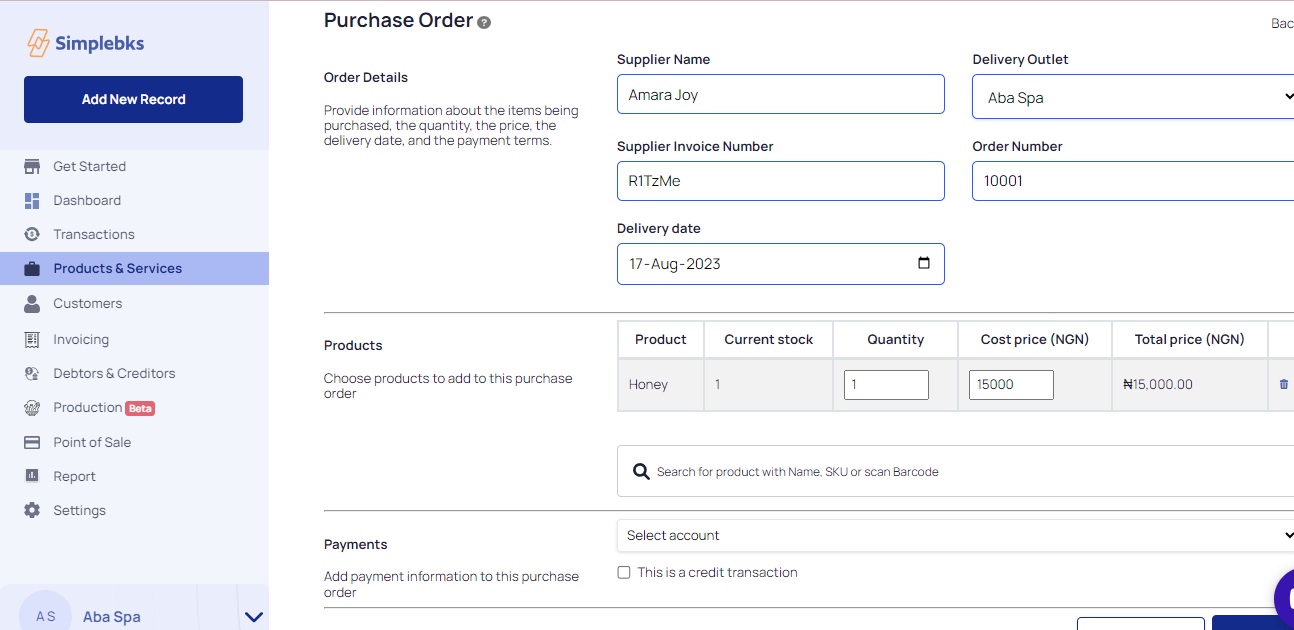Screen dimensions: 1294x630
Task: Click the Dashboard grid icon
Action: pyautogui.click(x=32, y=200)
